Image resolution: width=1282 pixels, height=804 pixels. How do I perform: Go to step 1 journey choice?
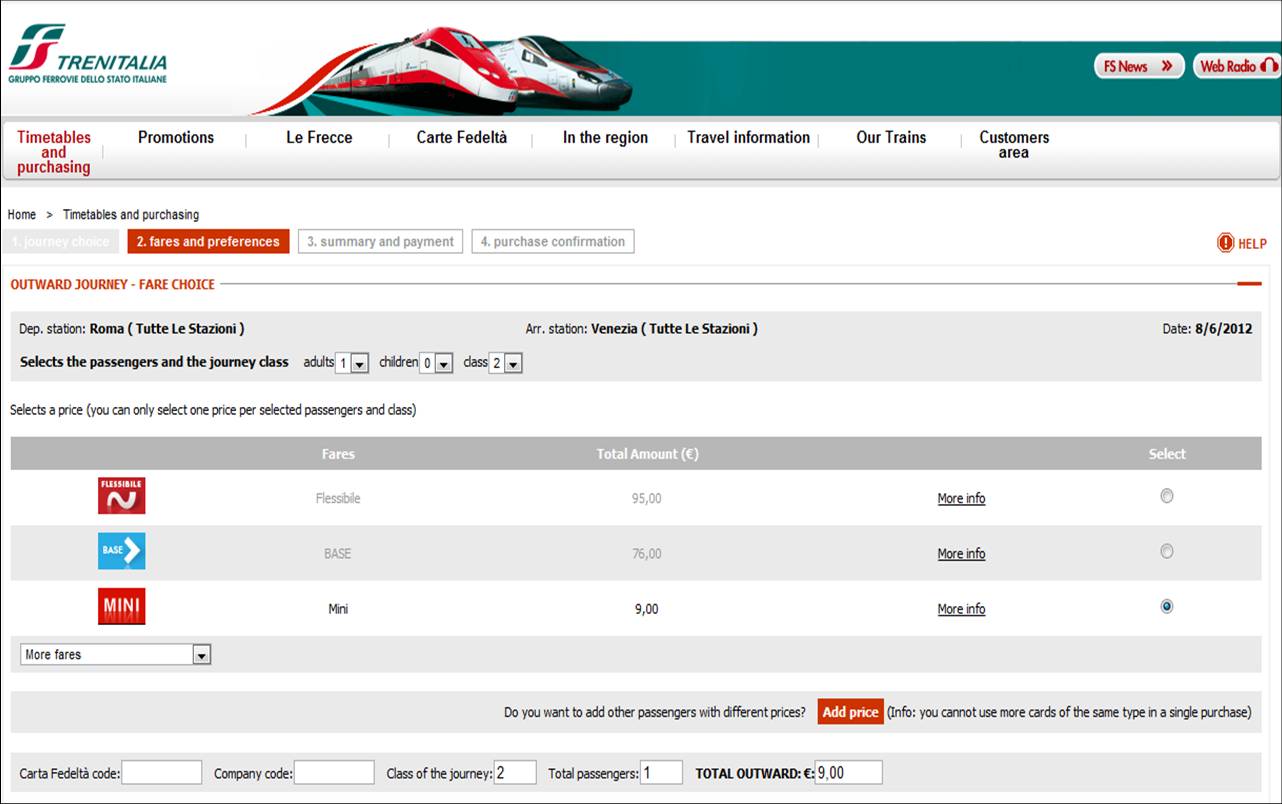pyautogui.click(x=60, y=242)
